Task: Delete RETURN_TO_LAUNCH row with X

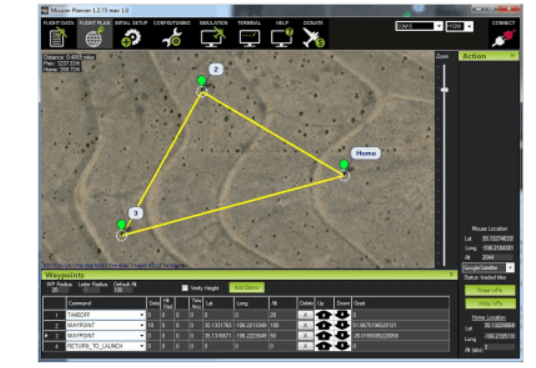Action: 305,346
